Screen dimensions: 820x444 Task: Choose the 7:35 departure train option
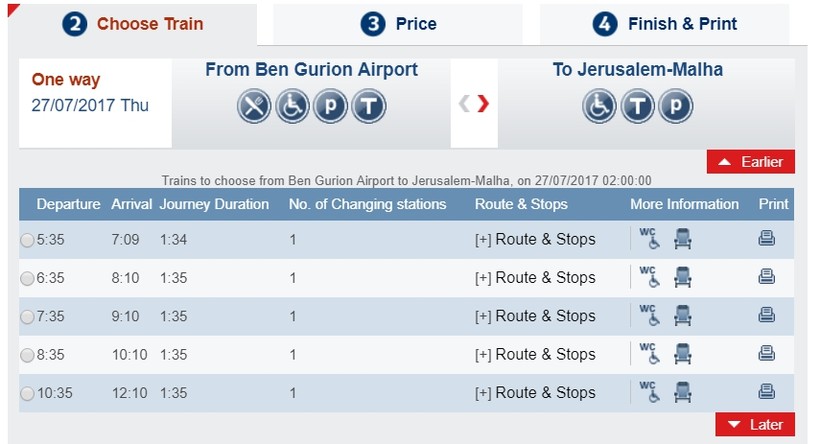[x=27, y=317]
